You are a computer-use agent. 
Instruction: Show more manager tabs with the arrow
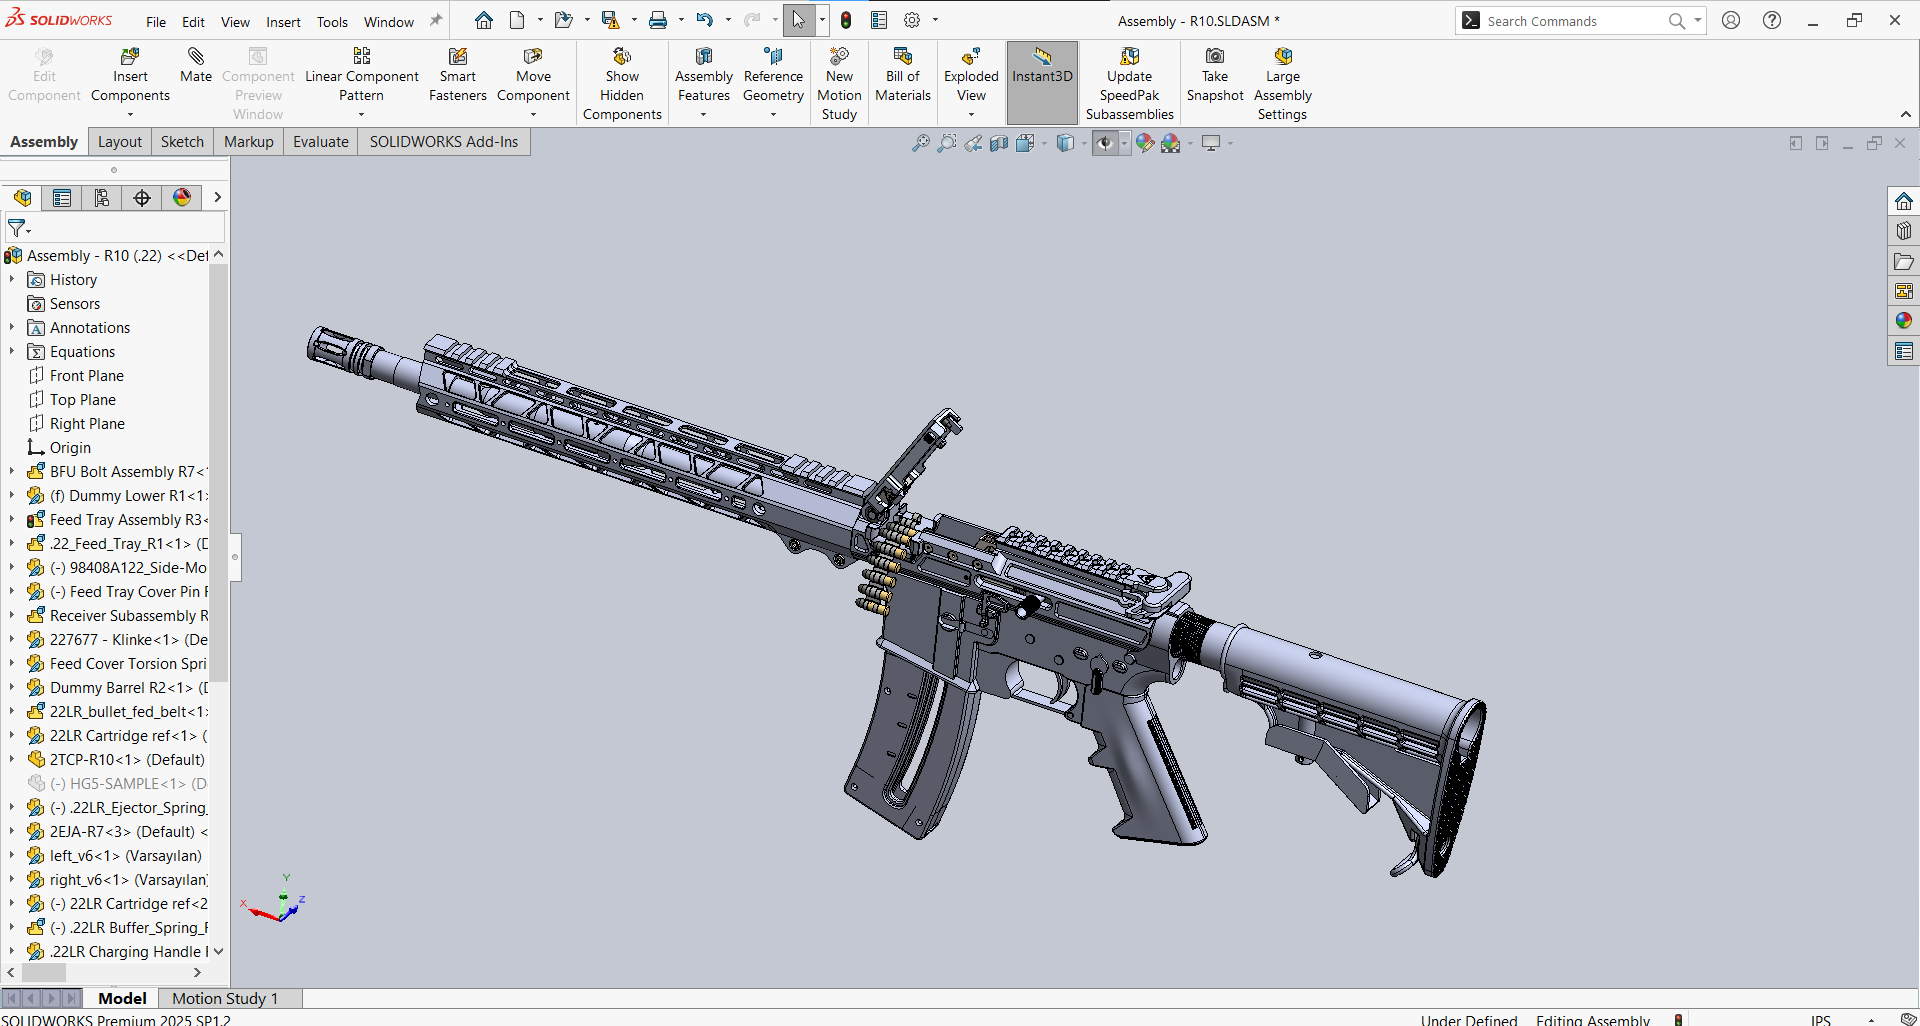click(217, 198)
